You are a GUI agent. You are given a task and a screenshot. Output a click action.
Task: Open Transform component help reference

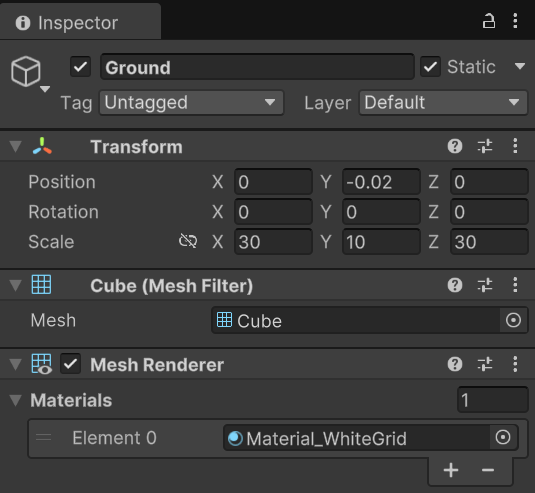click(x=455, y=146)
